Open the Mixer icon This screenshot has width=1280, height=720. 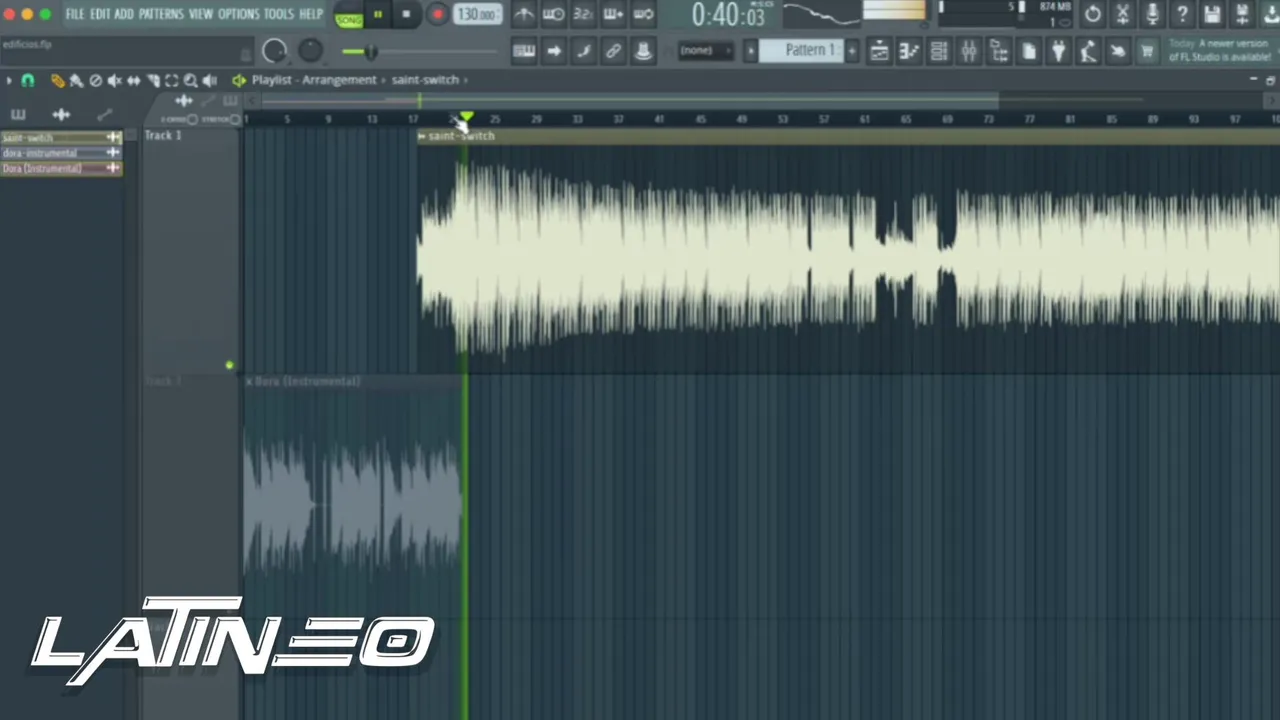point(969,52)
